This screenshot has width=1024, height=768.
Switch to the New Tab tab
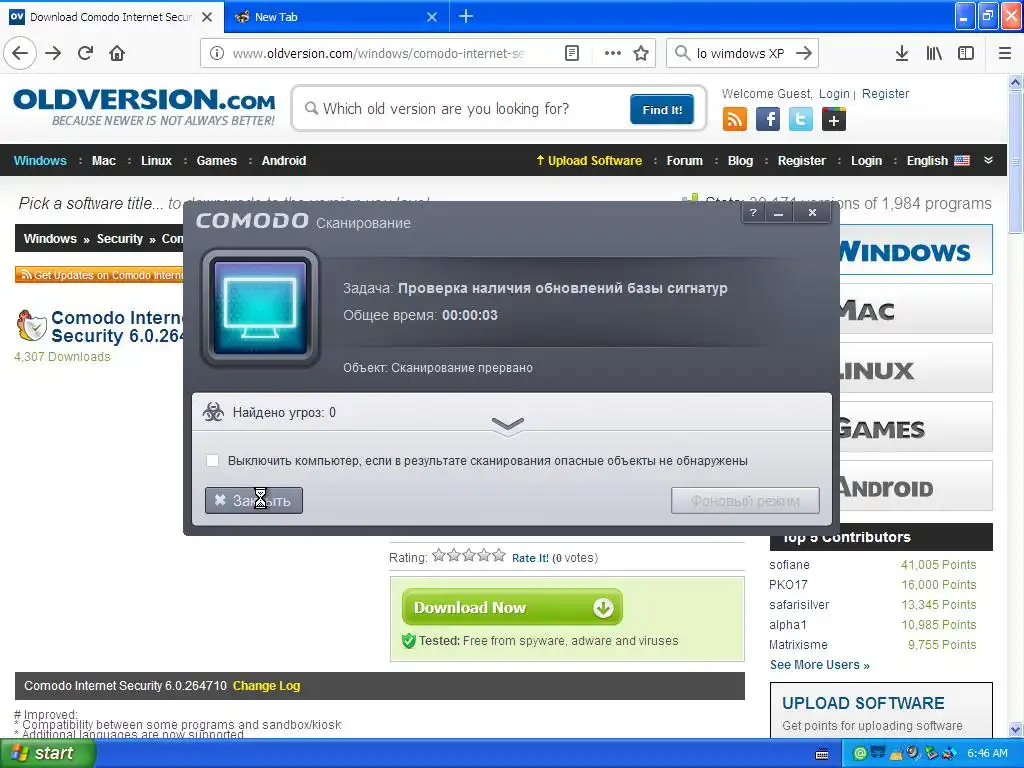coord(336,17)
